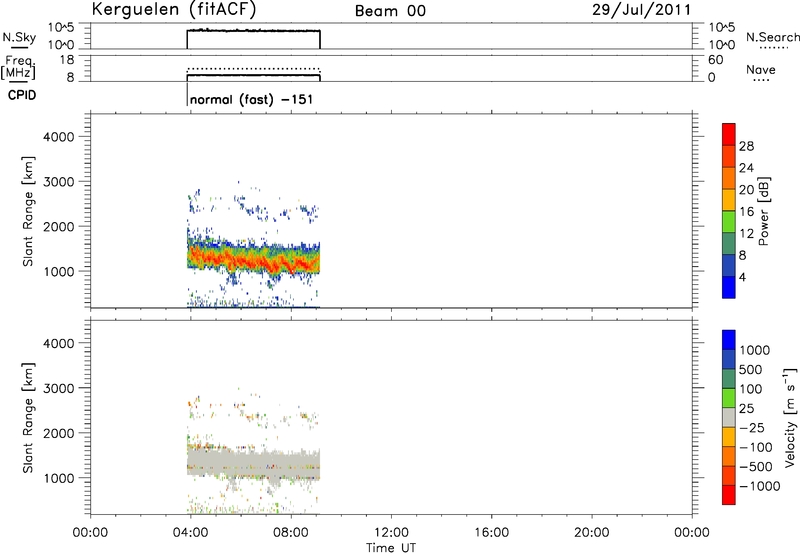Click the dark blue bottom segment of the Power colorbar
The image size is (800, 554).
729,287
